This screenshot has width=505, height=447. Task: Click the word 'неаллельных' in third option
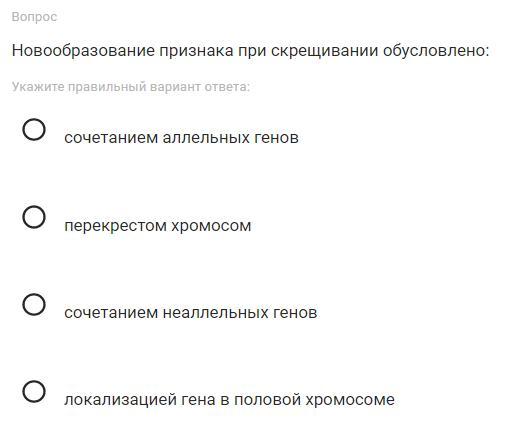[x=215, y=313]
